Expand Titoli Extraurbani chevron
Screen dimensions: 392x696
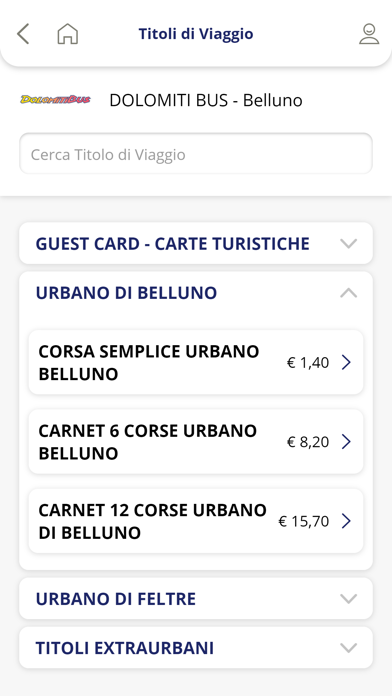(x=348, y=648)
